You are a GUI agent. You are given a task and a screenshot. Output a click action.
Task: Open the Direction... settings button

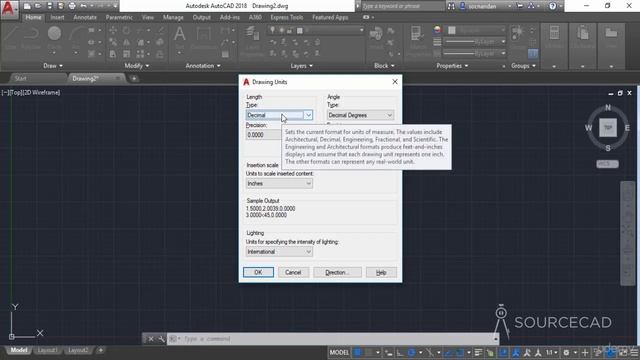click(337, 272)
